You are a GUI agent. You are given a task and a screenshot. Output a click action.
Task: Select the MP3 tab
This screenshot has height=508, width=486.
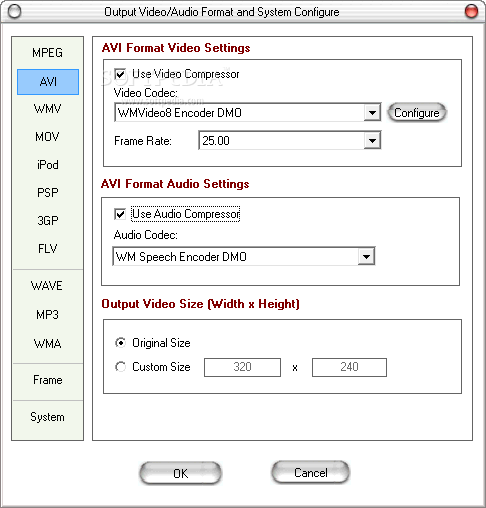pyautogui.click(x=47, y=315)
